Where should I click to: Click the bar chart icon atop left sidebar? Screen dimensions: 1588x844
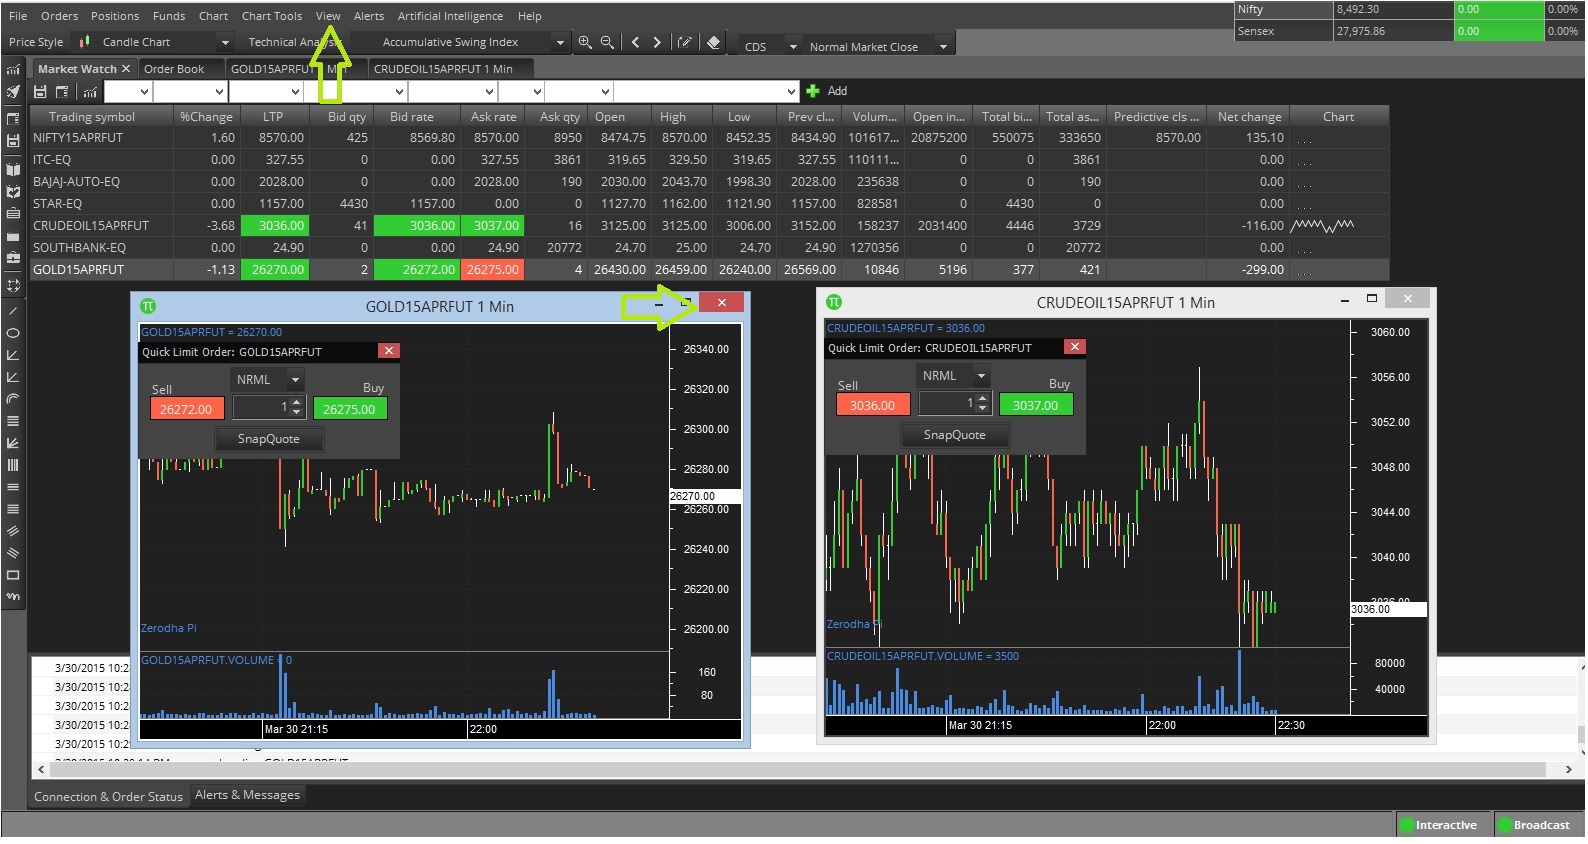[x=13, y=69]
